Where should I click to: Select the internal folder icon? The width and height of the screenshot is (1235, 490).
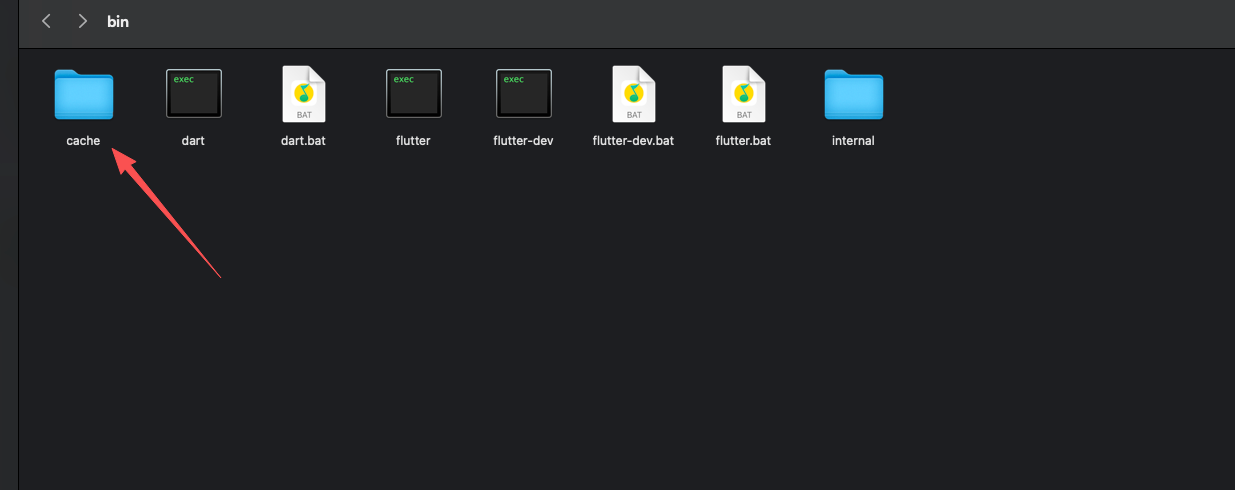tap(854, 95)
